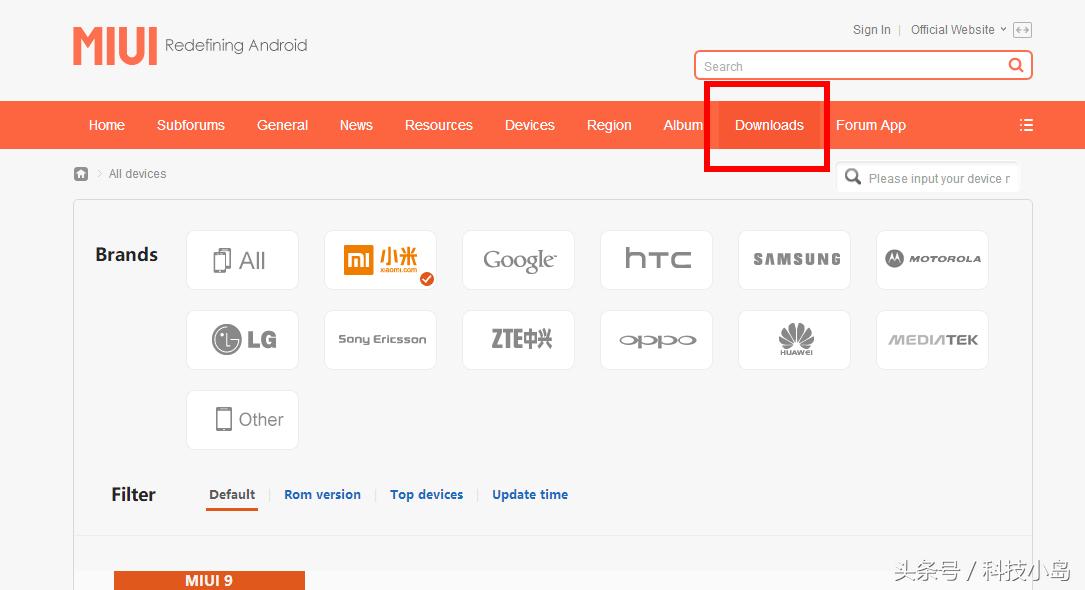Select the ZTE brand tile
The width and height of the screenshot is (1085, 590).
518,340
